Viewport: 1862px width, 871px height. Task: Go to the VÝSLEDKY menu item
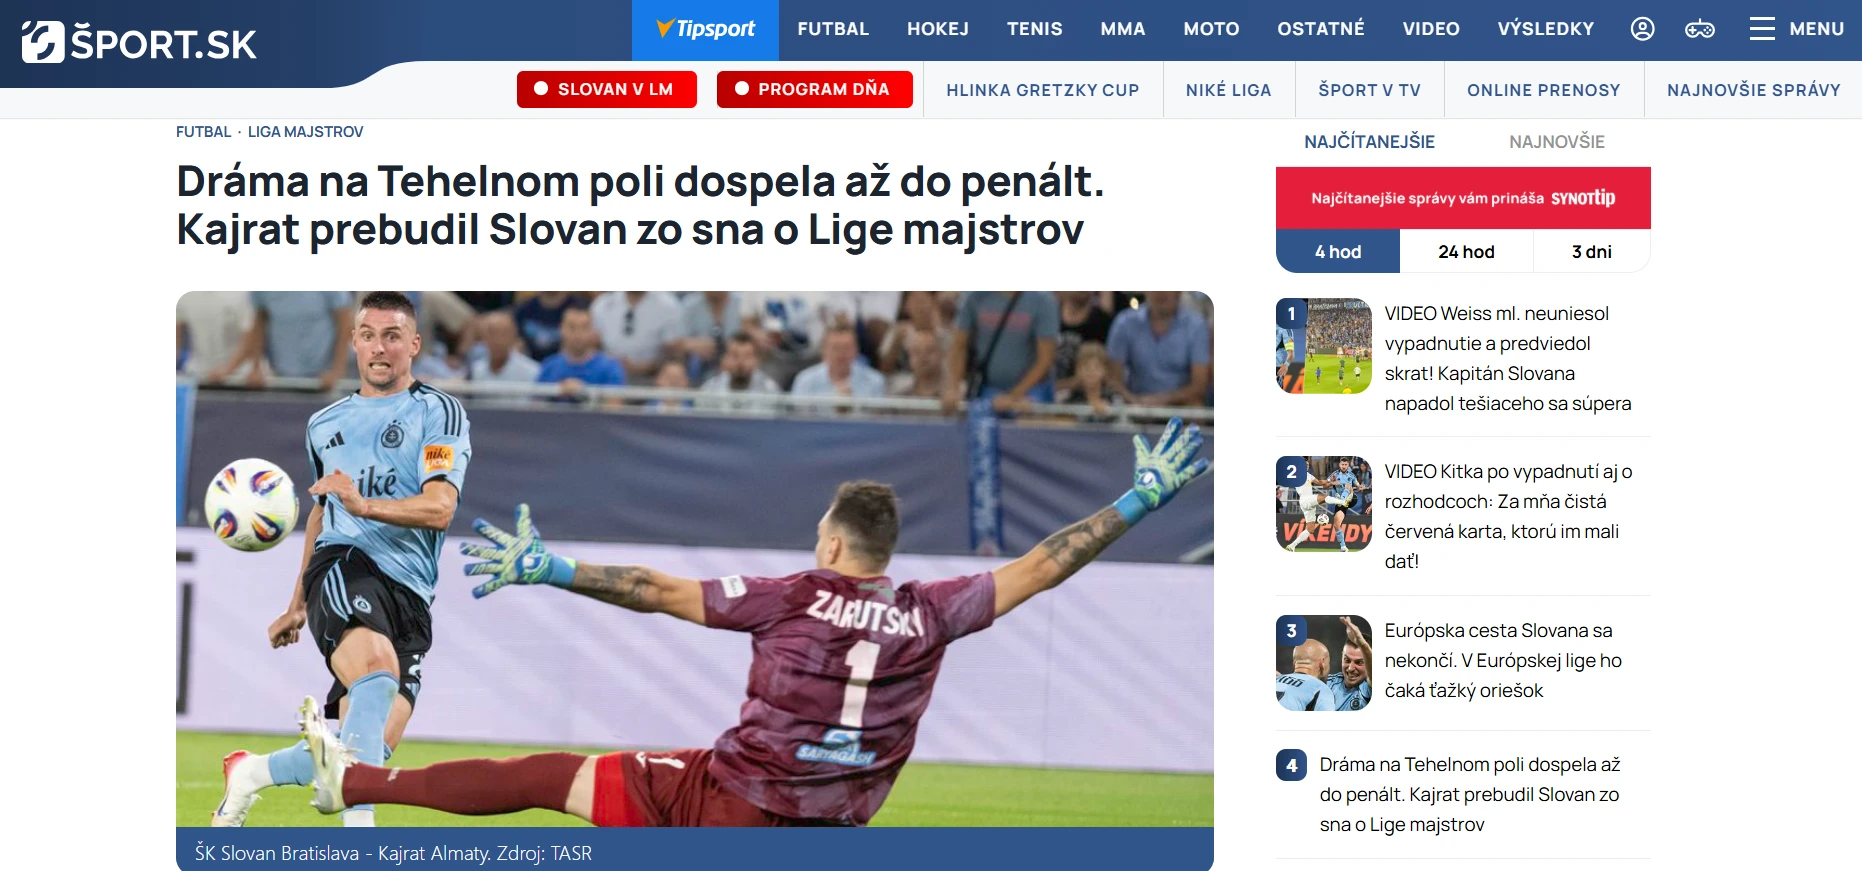coord(1546,29)
